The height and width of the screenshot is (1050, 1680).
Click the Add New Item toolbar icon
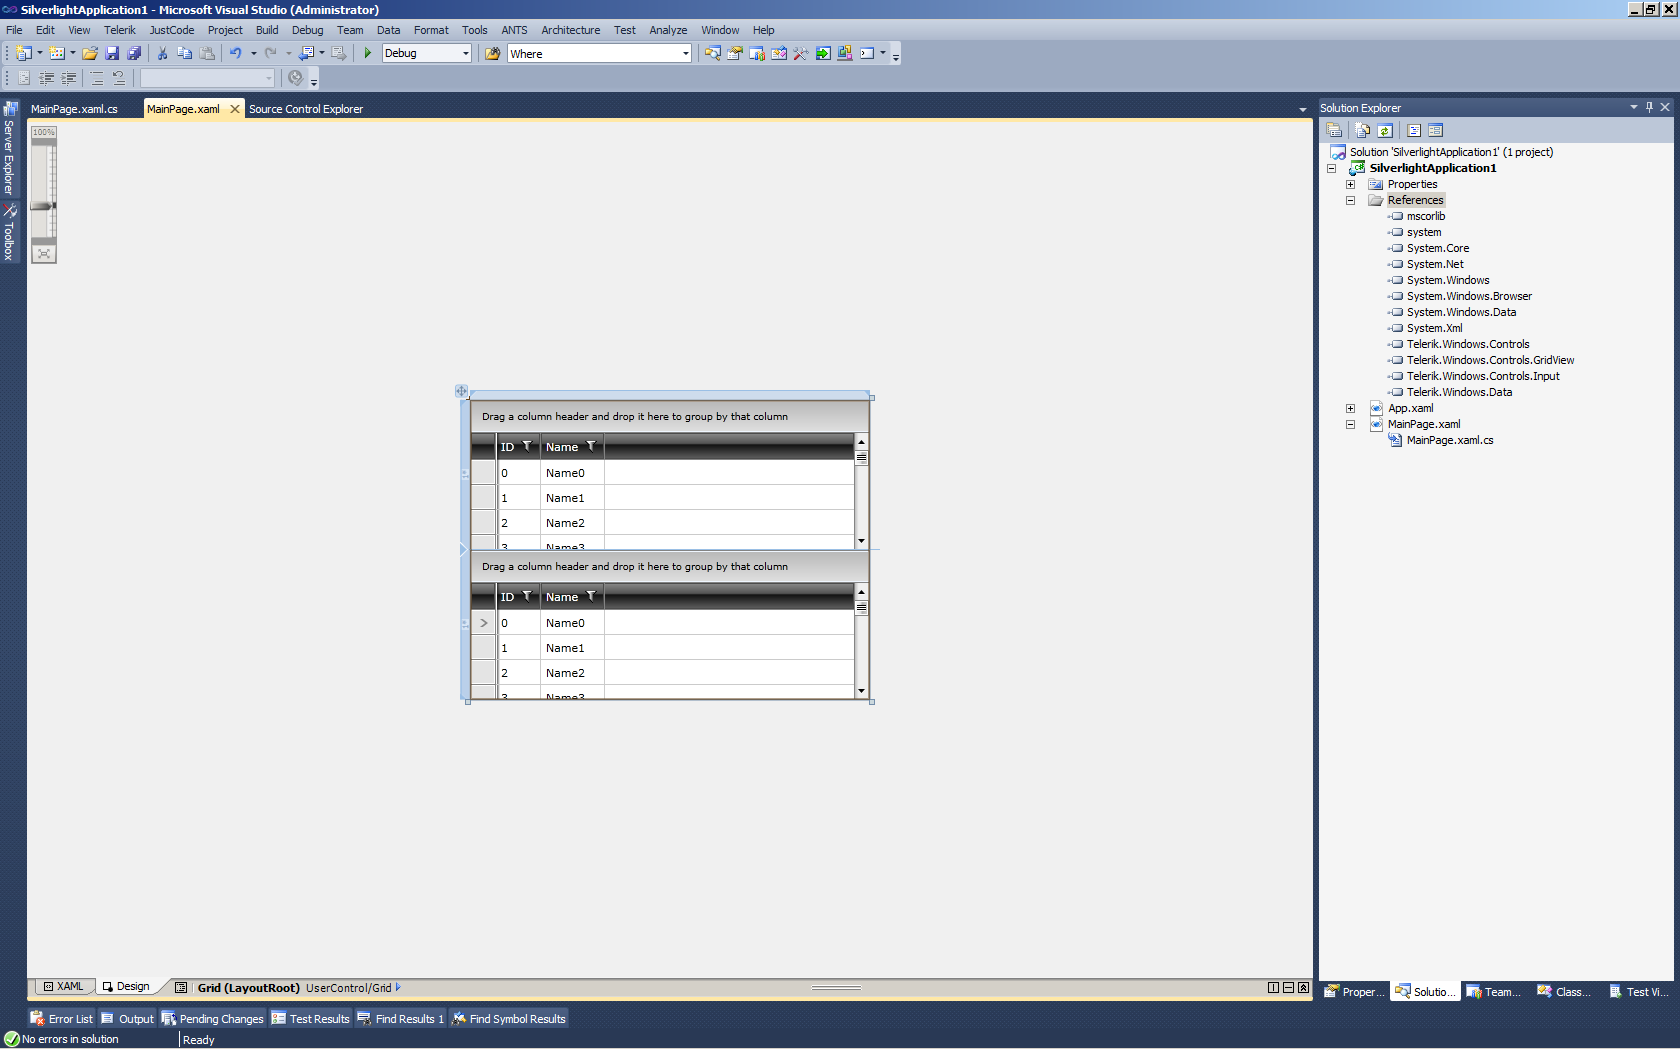coord(57,53)
